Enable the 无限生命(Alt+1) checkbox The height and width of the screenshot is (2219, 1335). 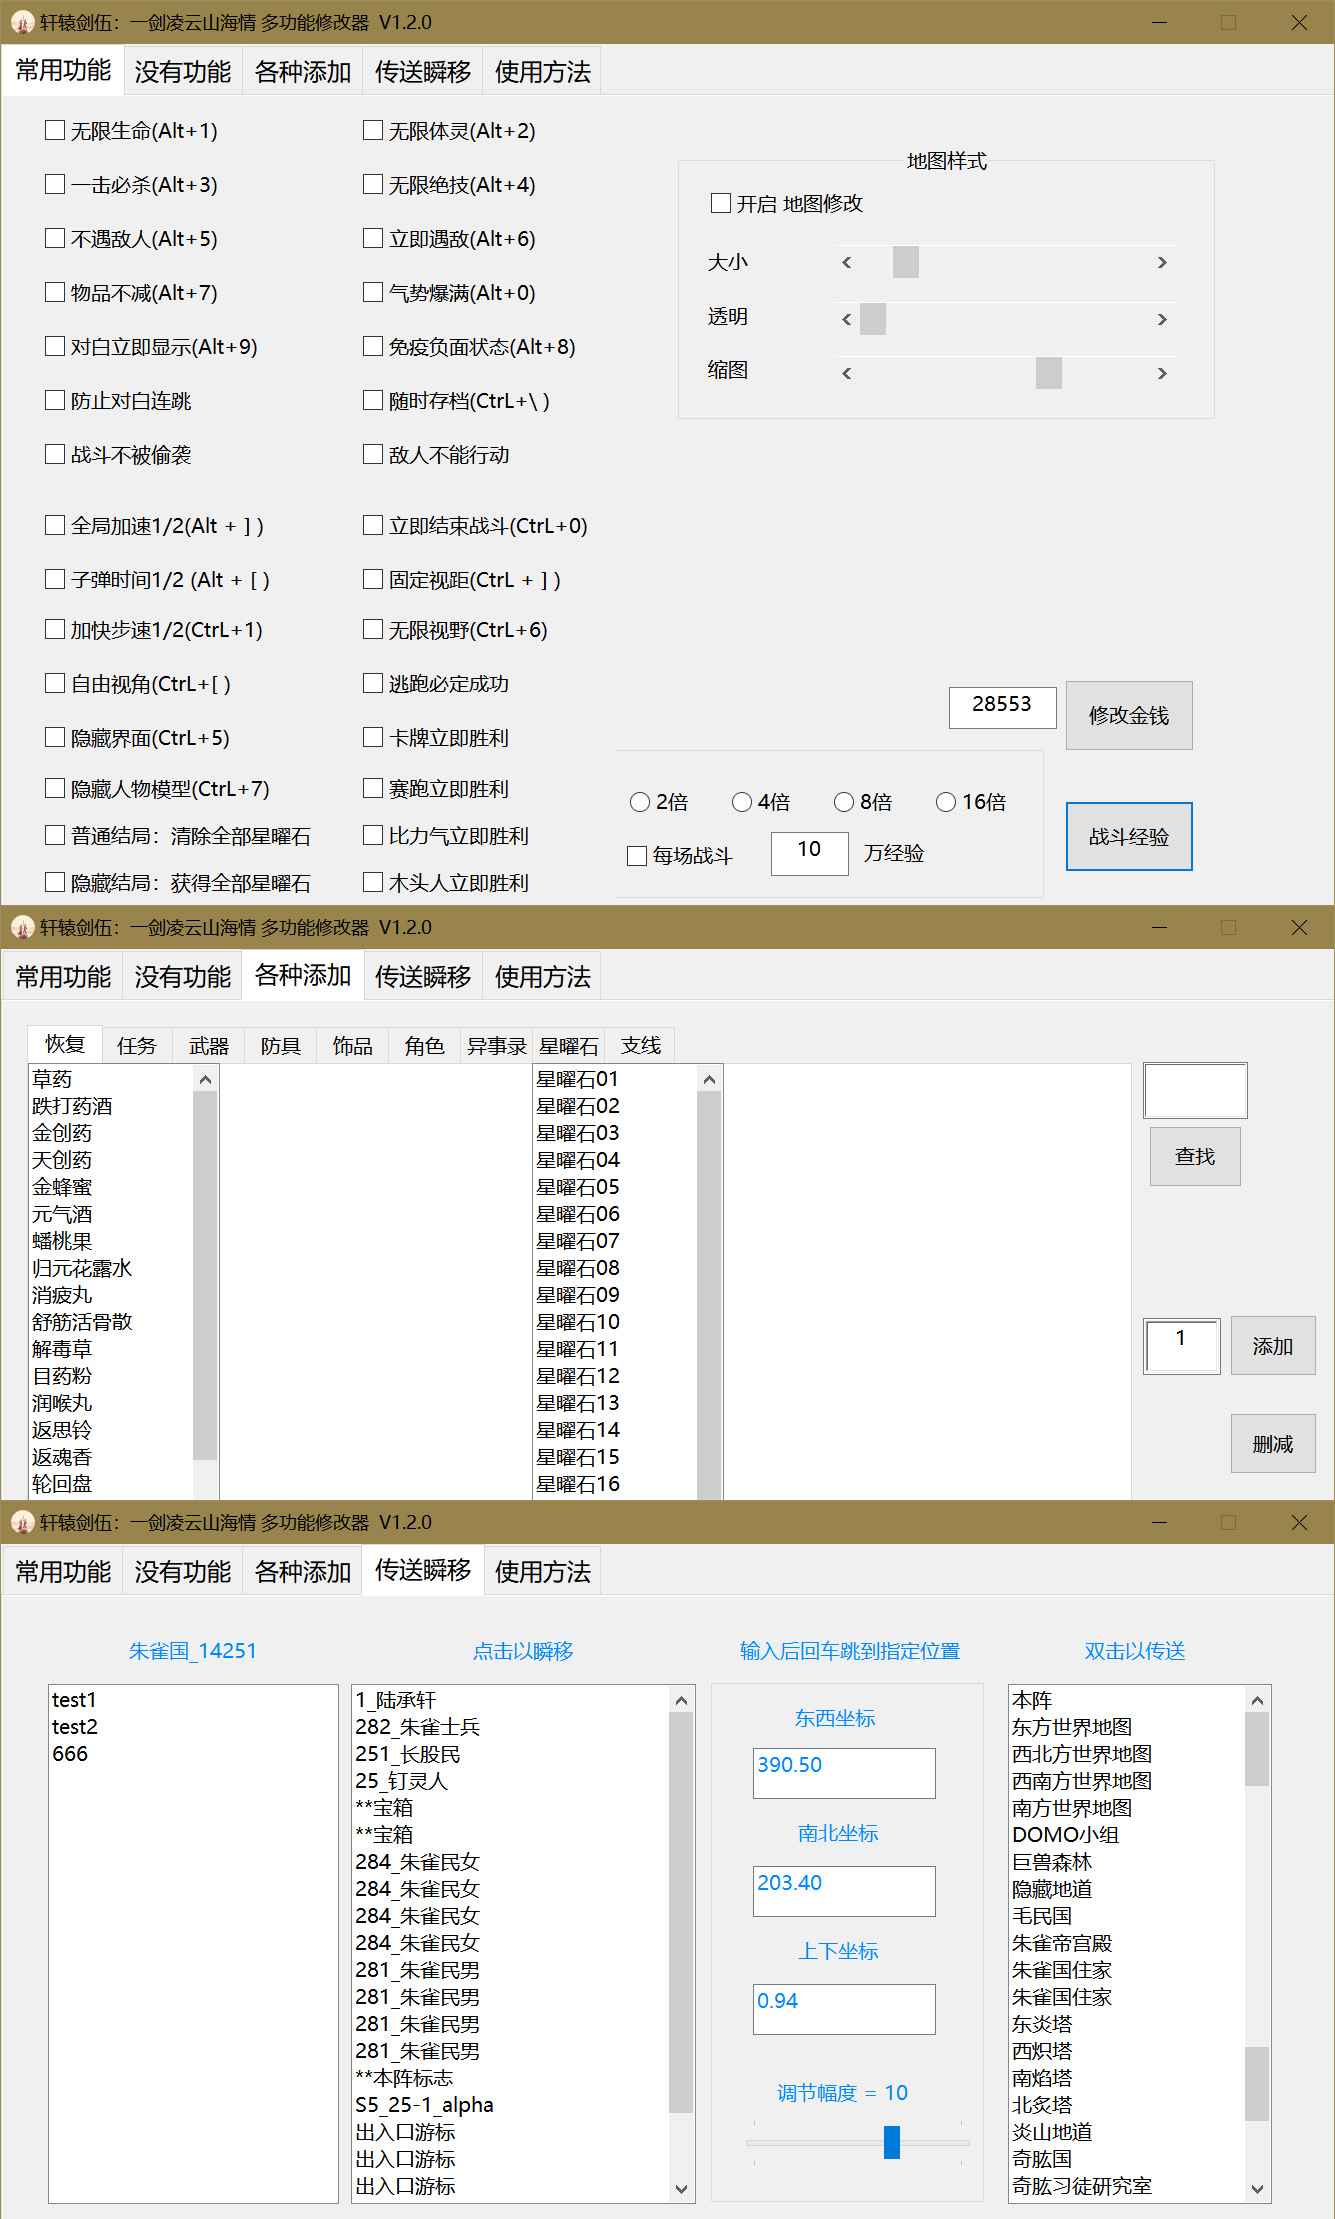pos(56,130)
